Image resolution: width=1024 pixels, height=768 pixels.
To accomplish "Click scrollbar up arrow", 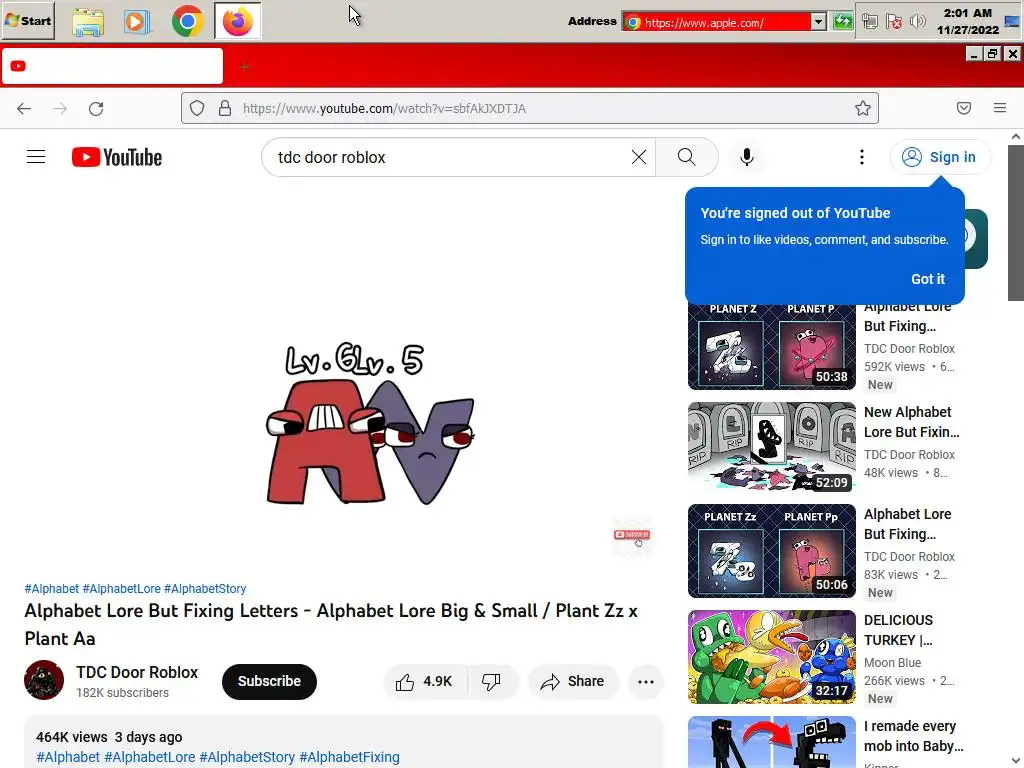I will tap(1016, 136).
